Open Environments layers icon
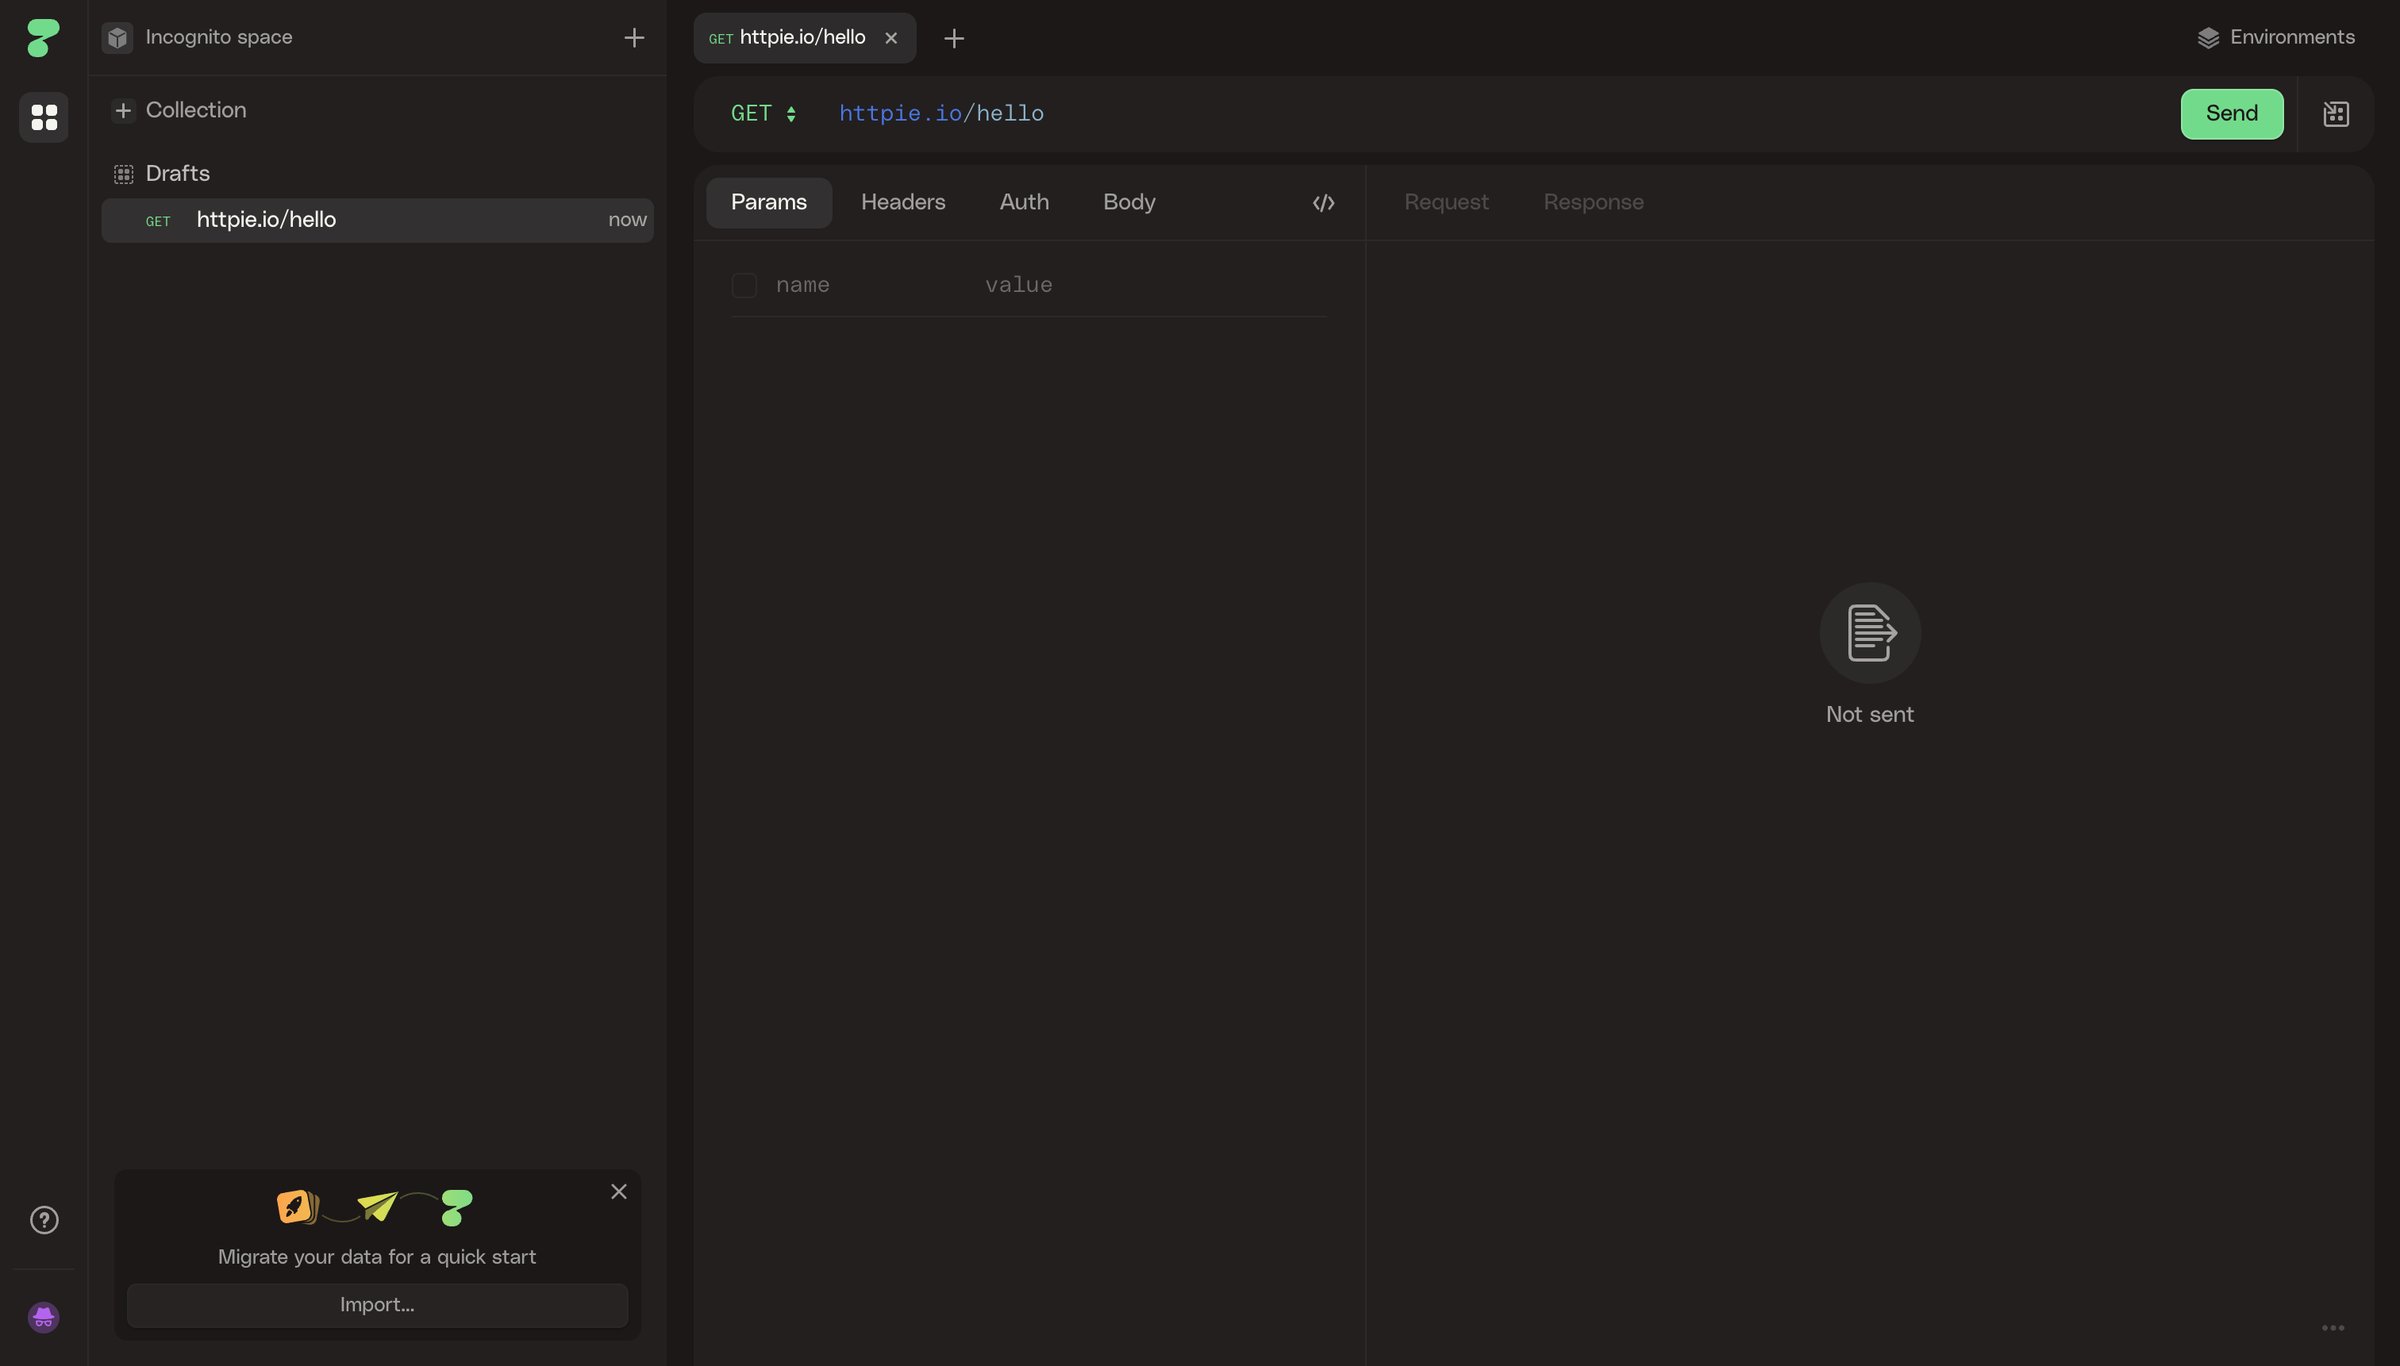Viewport: 2400px width, 1366px height. click(2208, 38)
